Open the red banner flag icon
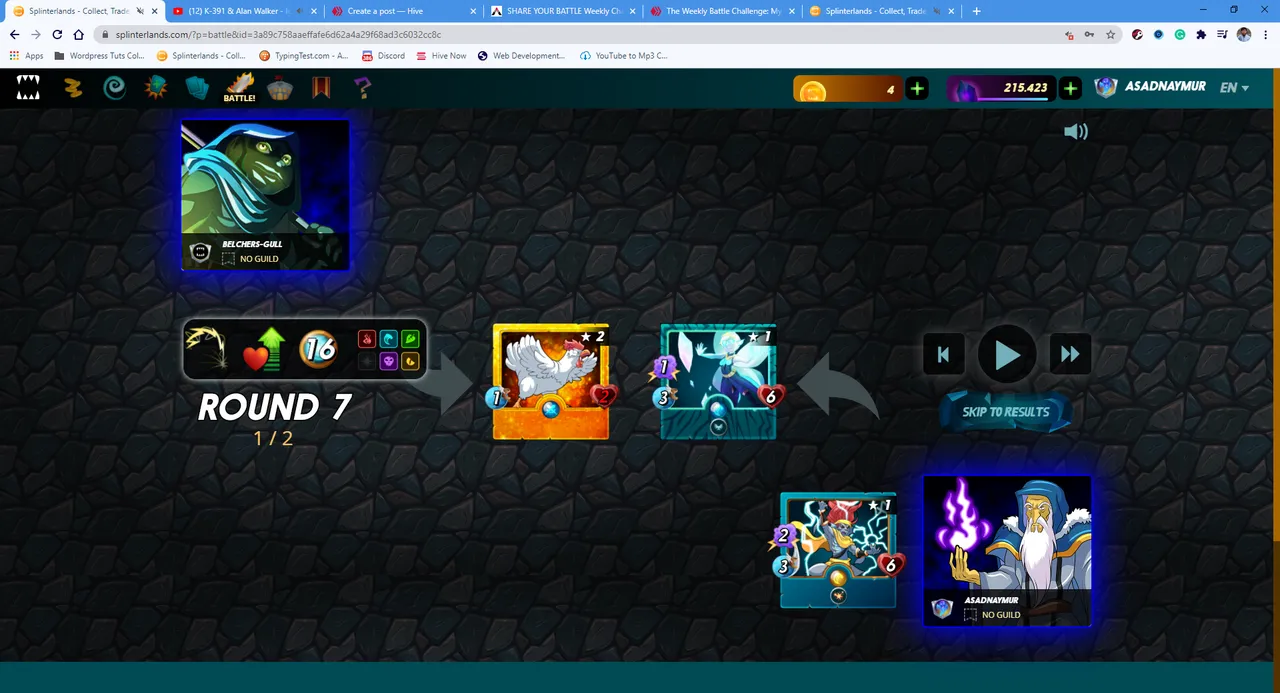Viewport: 1280px width, 693px height. point(321,88)
